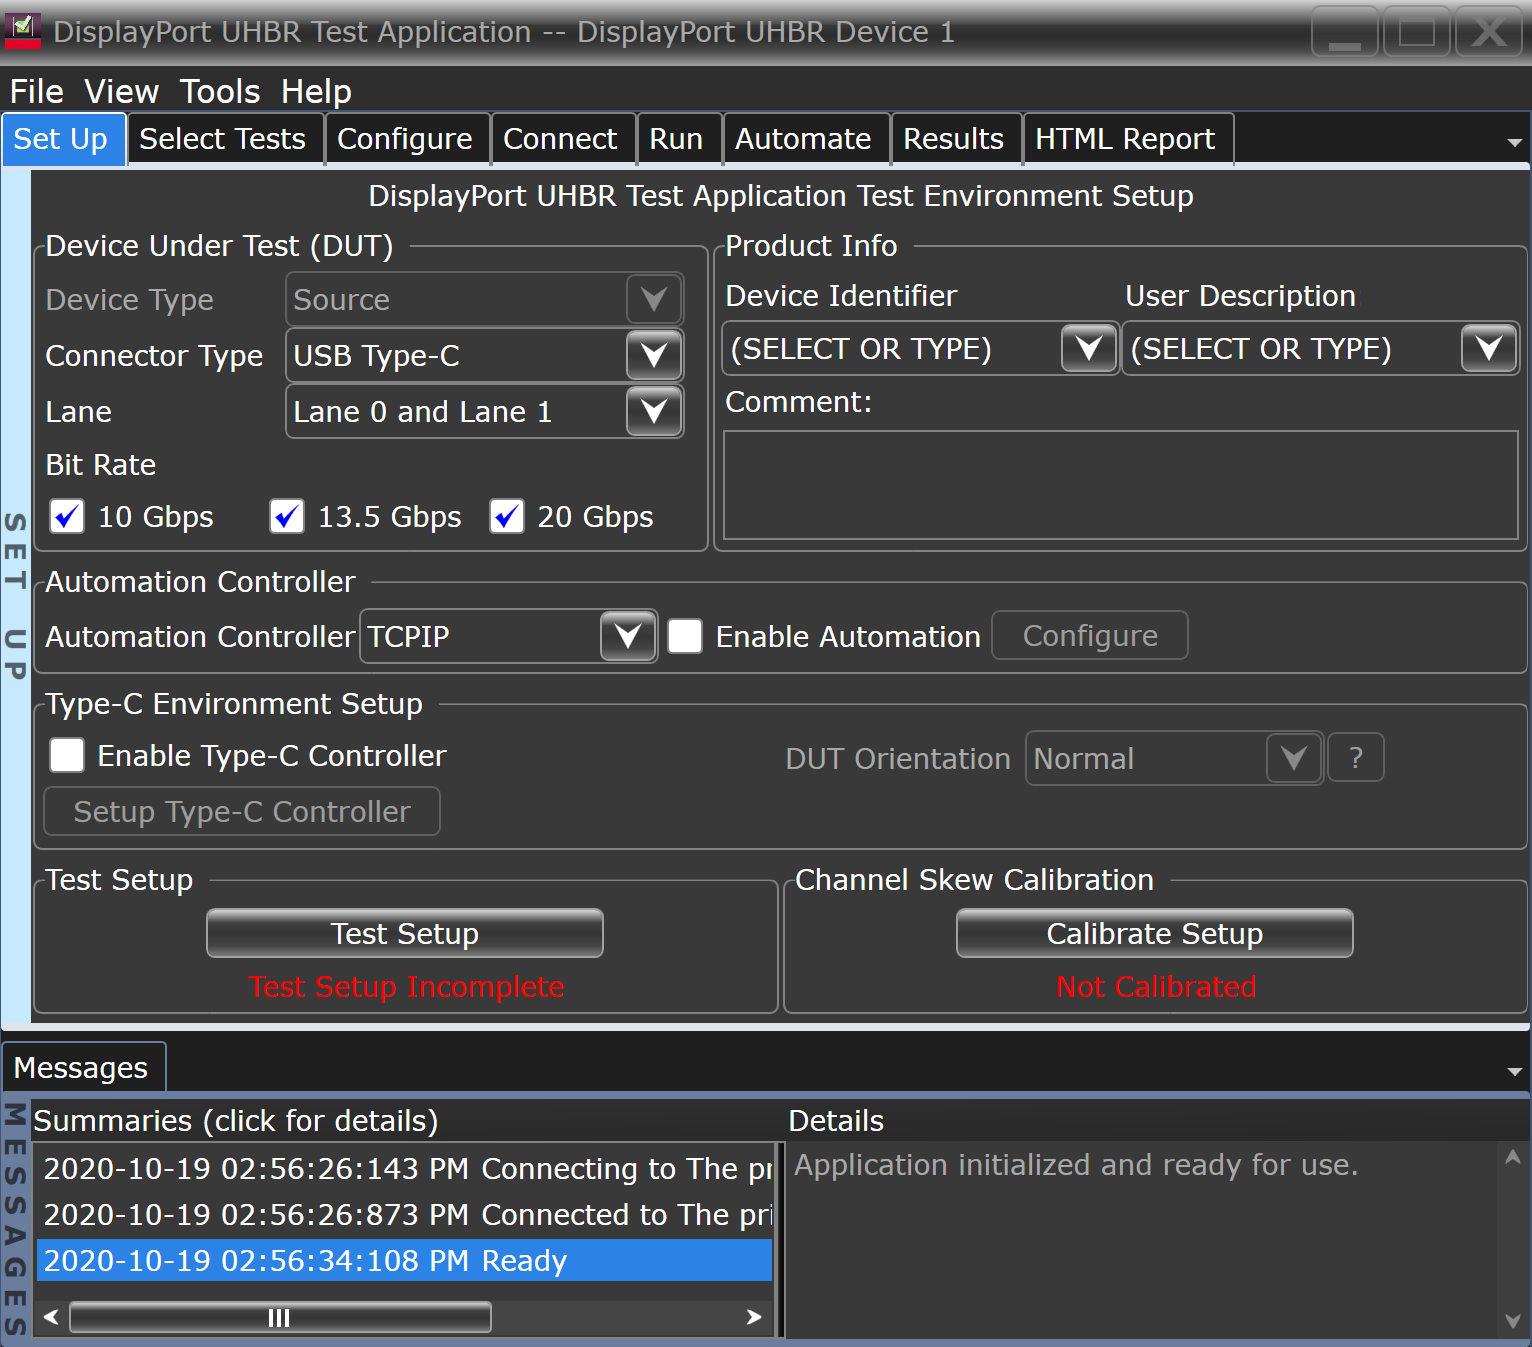Tick Enable Type-C Controller checkbox
This screenshot has height=1347, width=1532.
pyautogui.click(x=67, y=755)
